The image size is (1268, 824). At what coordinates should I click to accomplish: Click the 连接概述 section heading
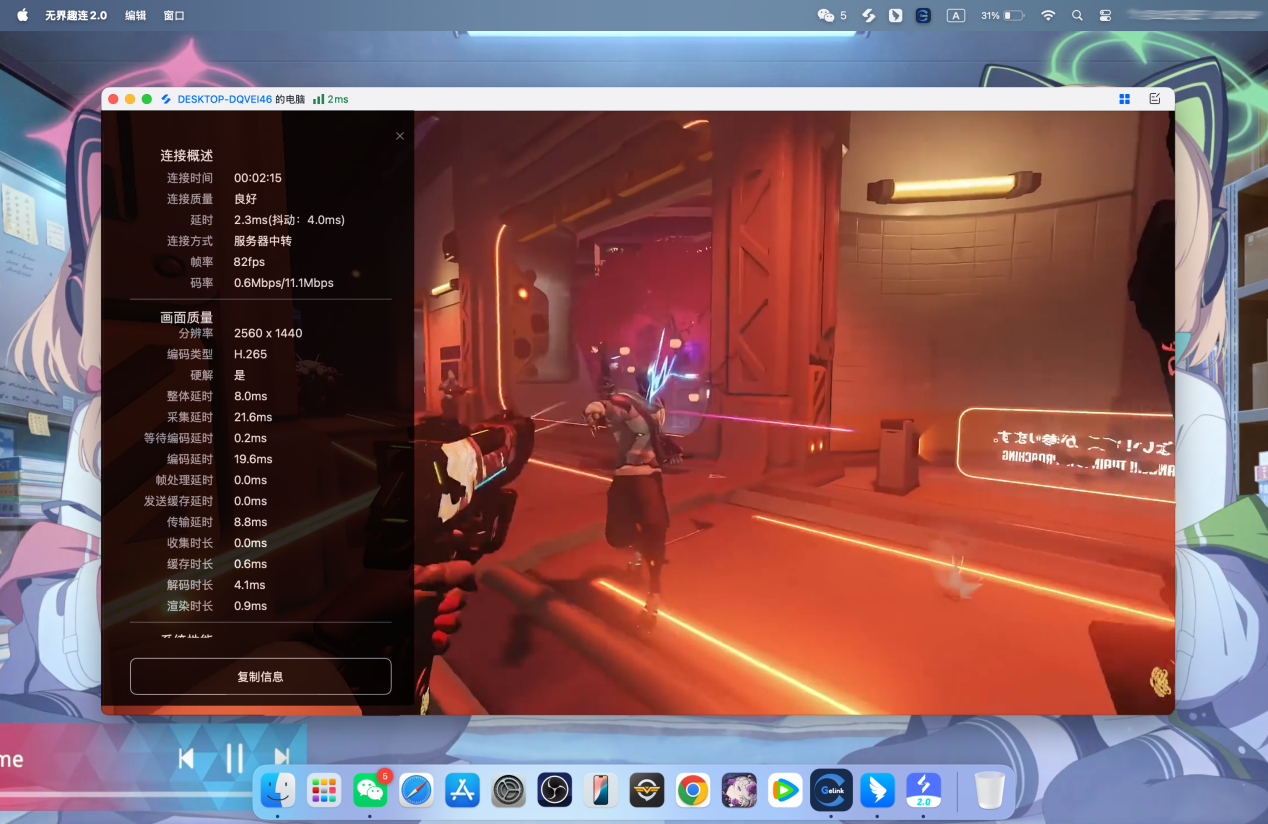pos(187,155)
